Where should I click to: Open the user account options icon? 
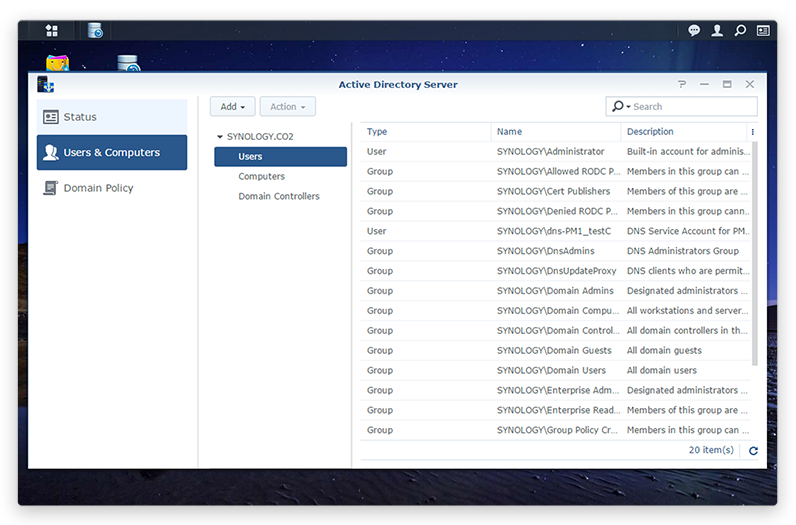coord(717,30)
